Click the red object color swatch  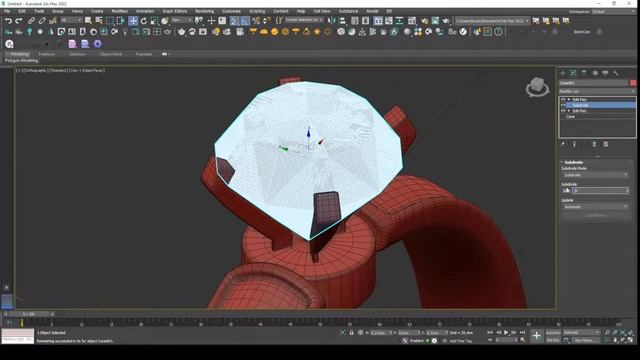coord(633,83)
